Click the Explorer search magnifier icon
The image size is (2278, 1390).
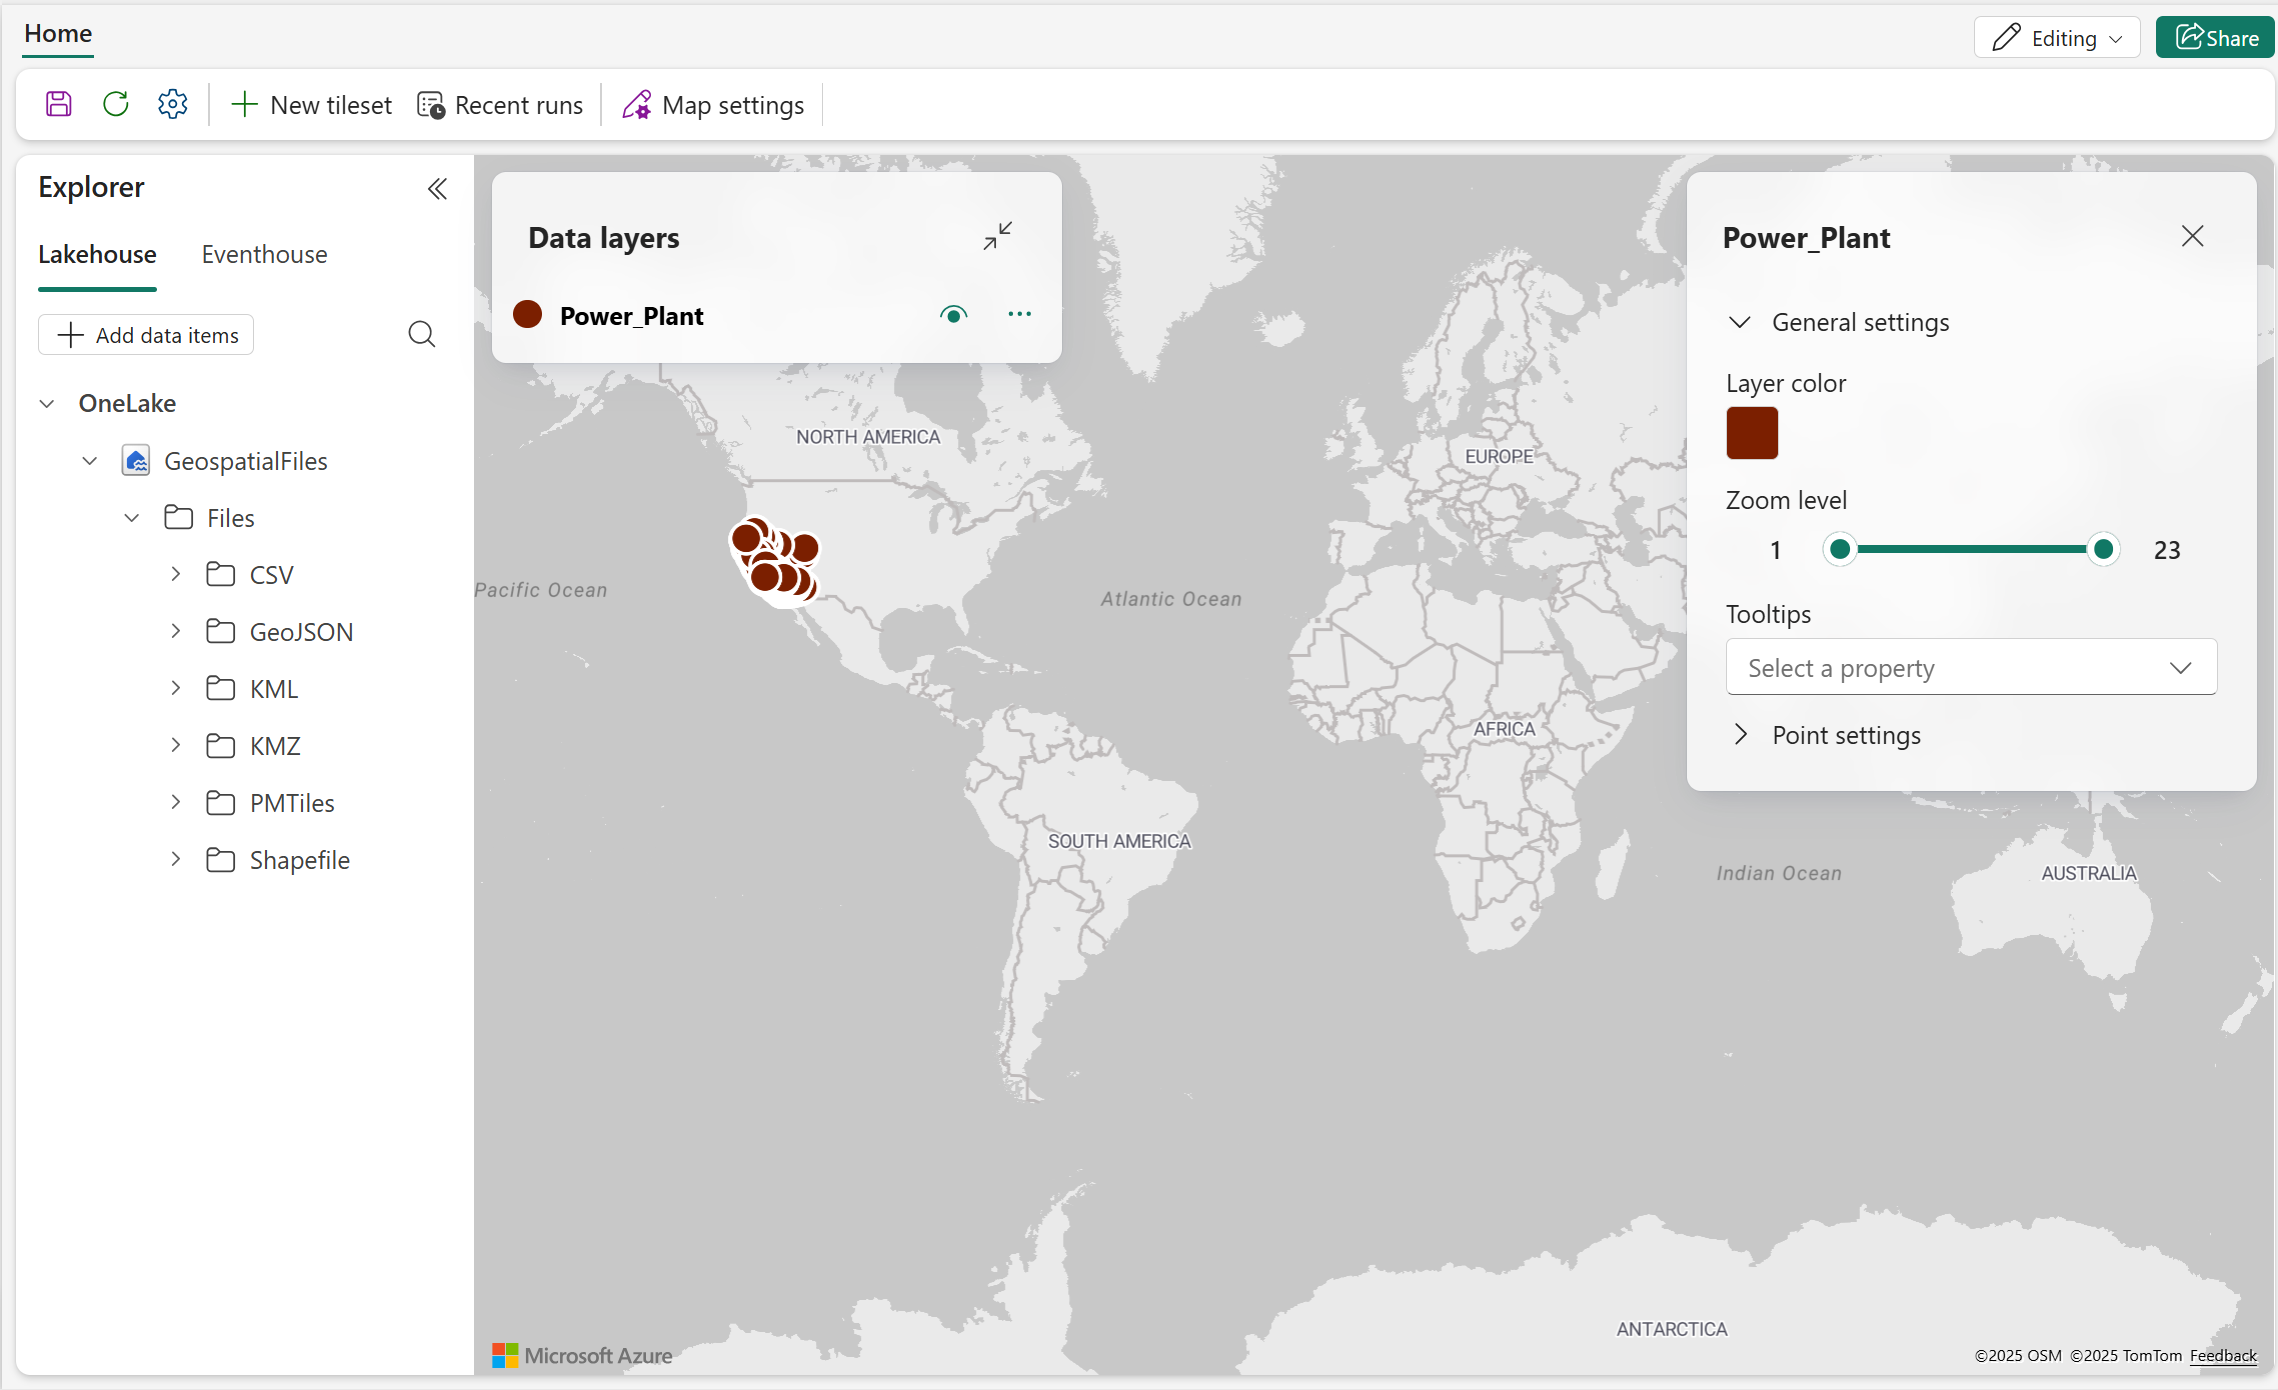(422, 334)
